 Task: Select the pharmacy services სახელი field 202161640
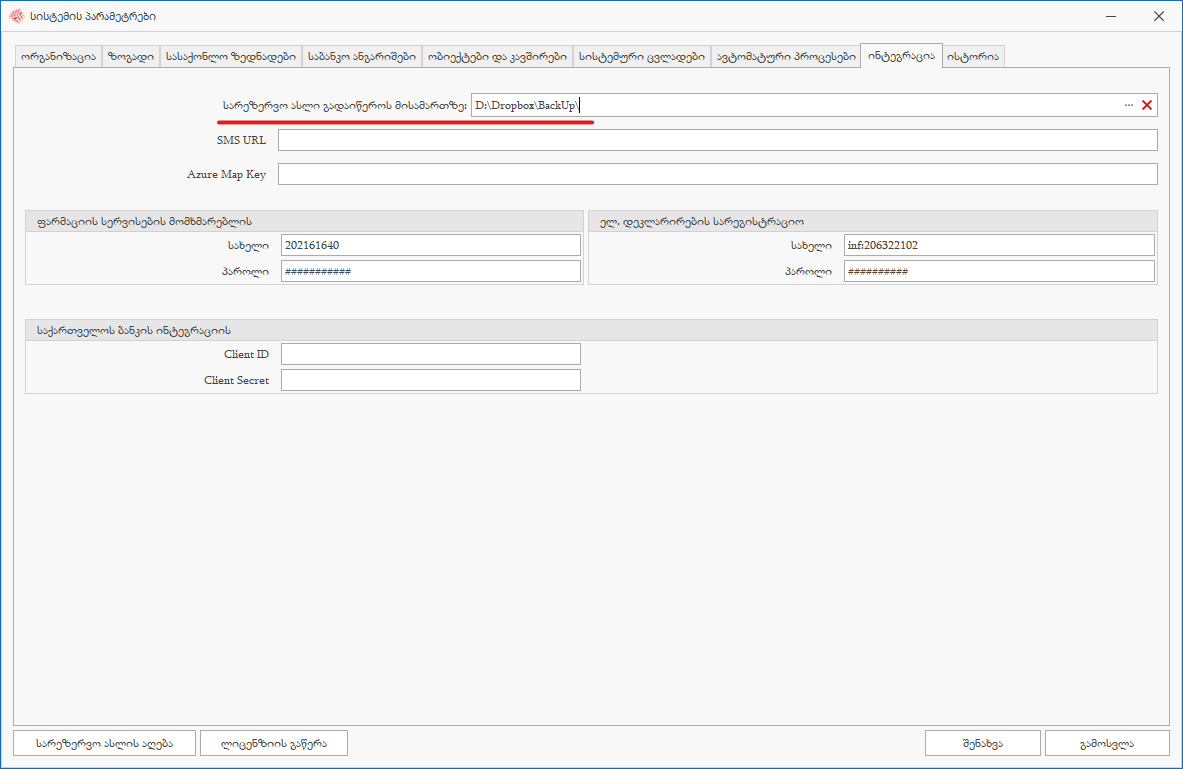431,245
